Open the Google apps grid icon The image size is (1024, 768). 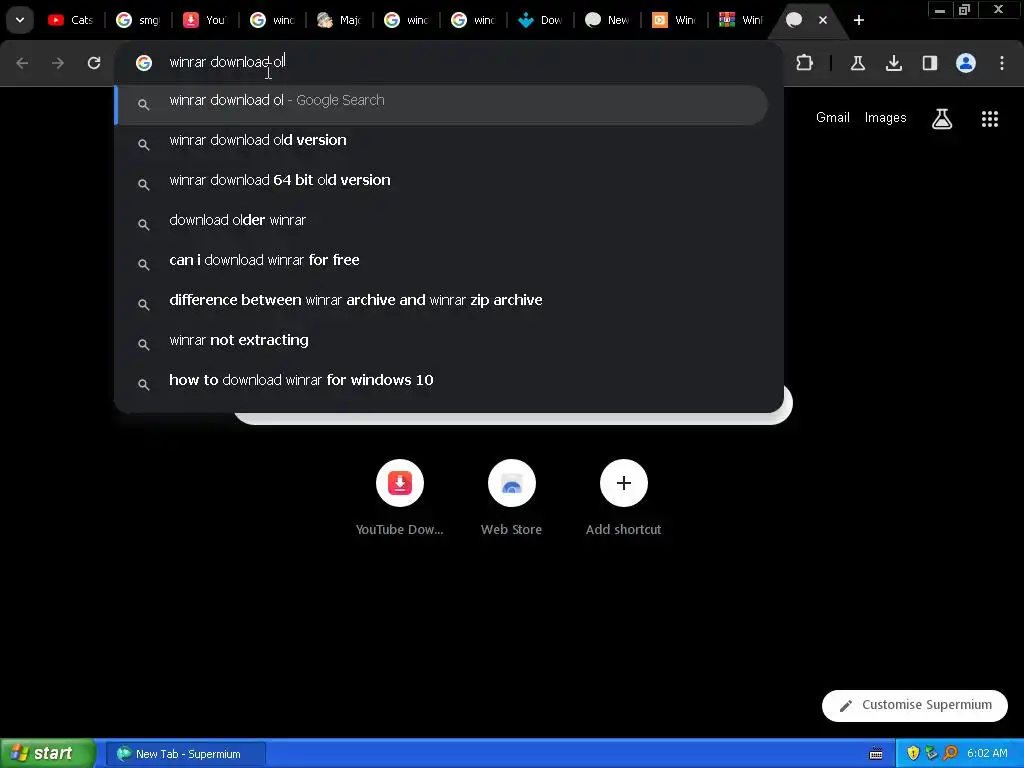tap(989, 119)
